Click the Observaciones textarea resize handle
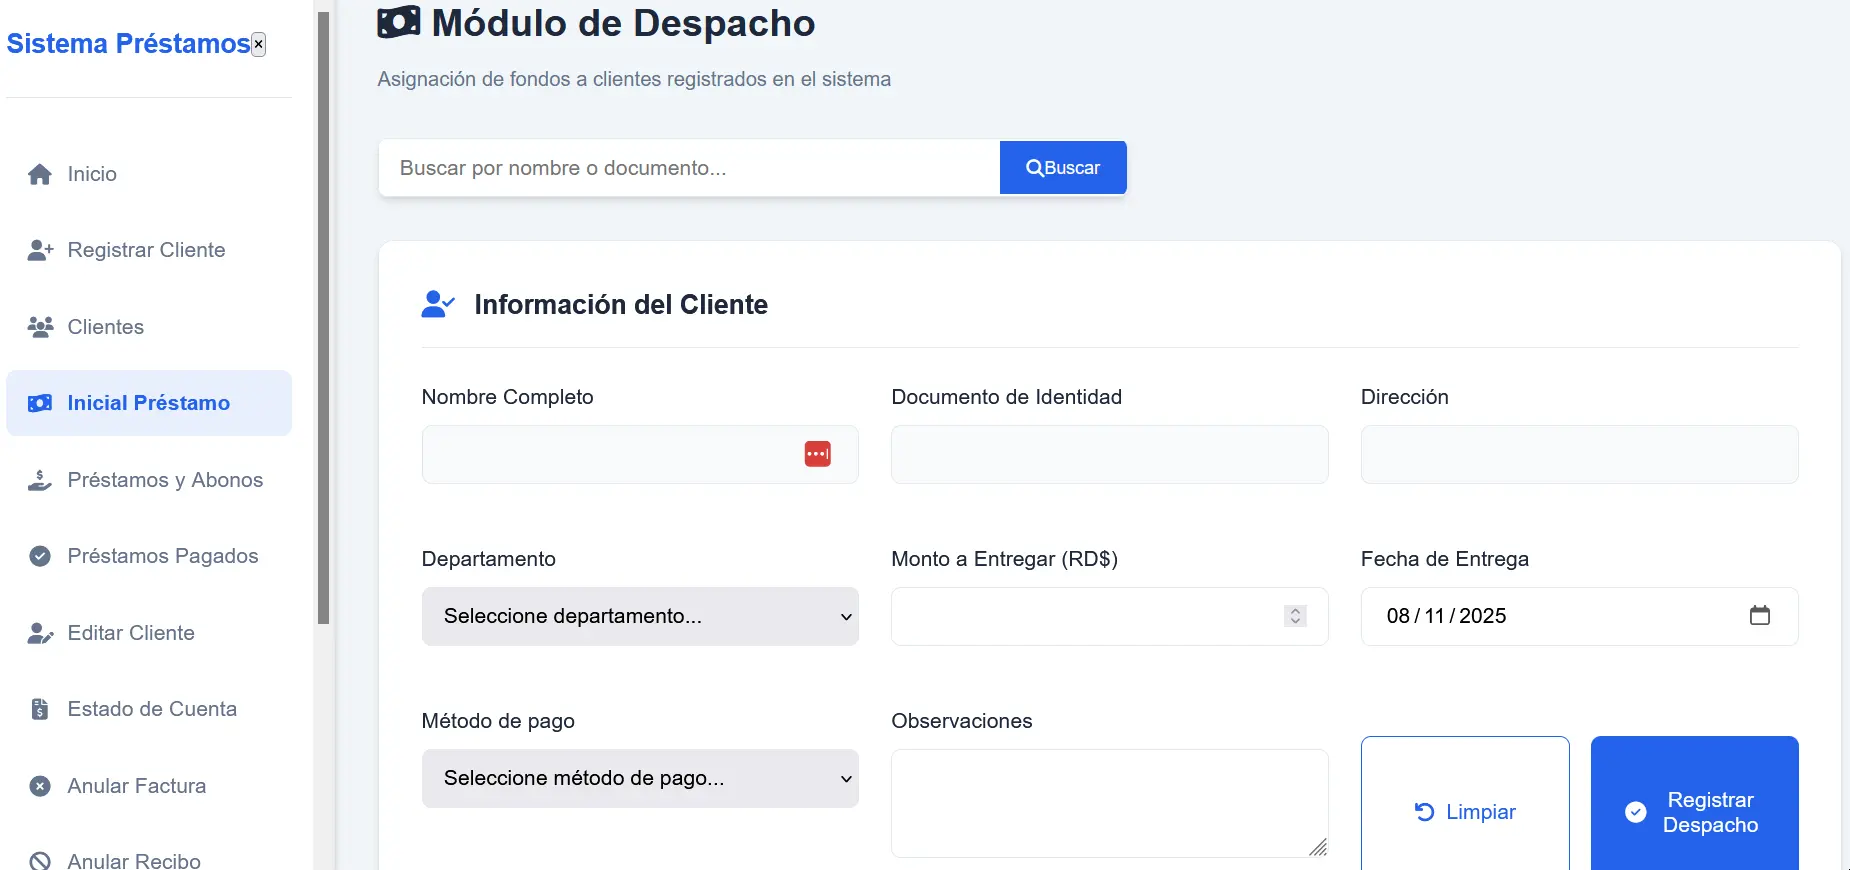Screen dimensions: 1850x870 click(x=1318, y=847)
